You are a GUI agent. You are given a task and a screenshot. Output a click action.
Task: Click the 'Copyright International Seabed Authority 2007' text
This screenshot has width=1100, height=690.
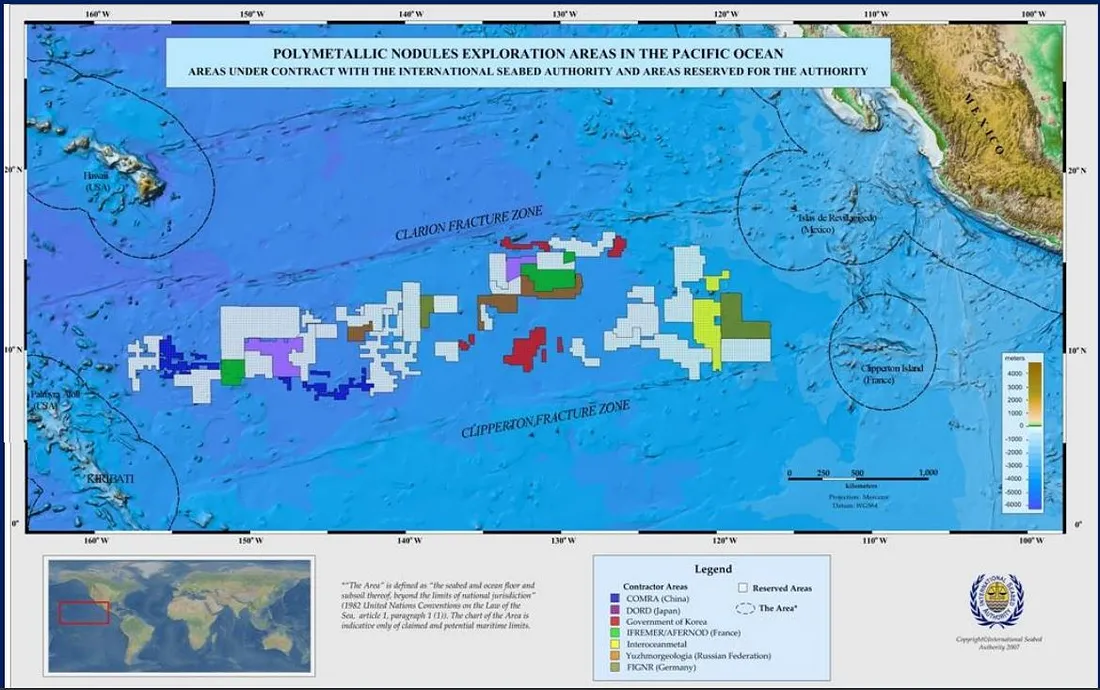(x=999, y=643)
